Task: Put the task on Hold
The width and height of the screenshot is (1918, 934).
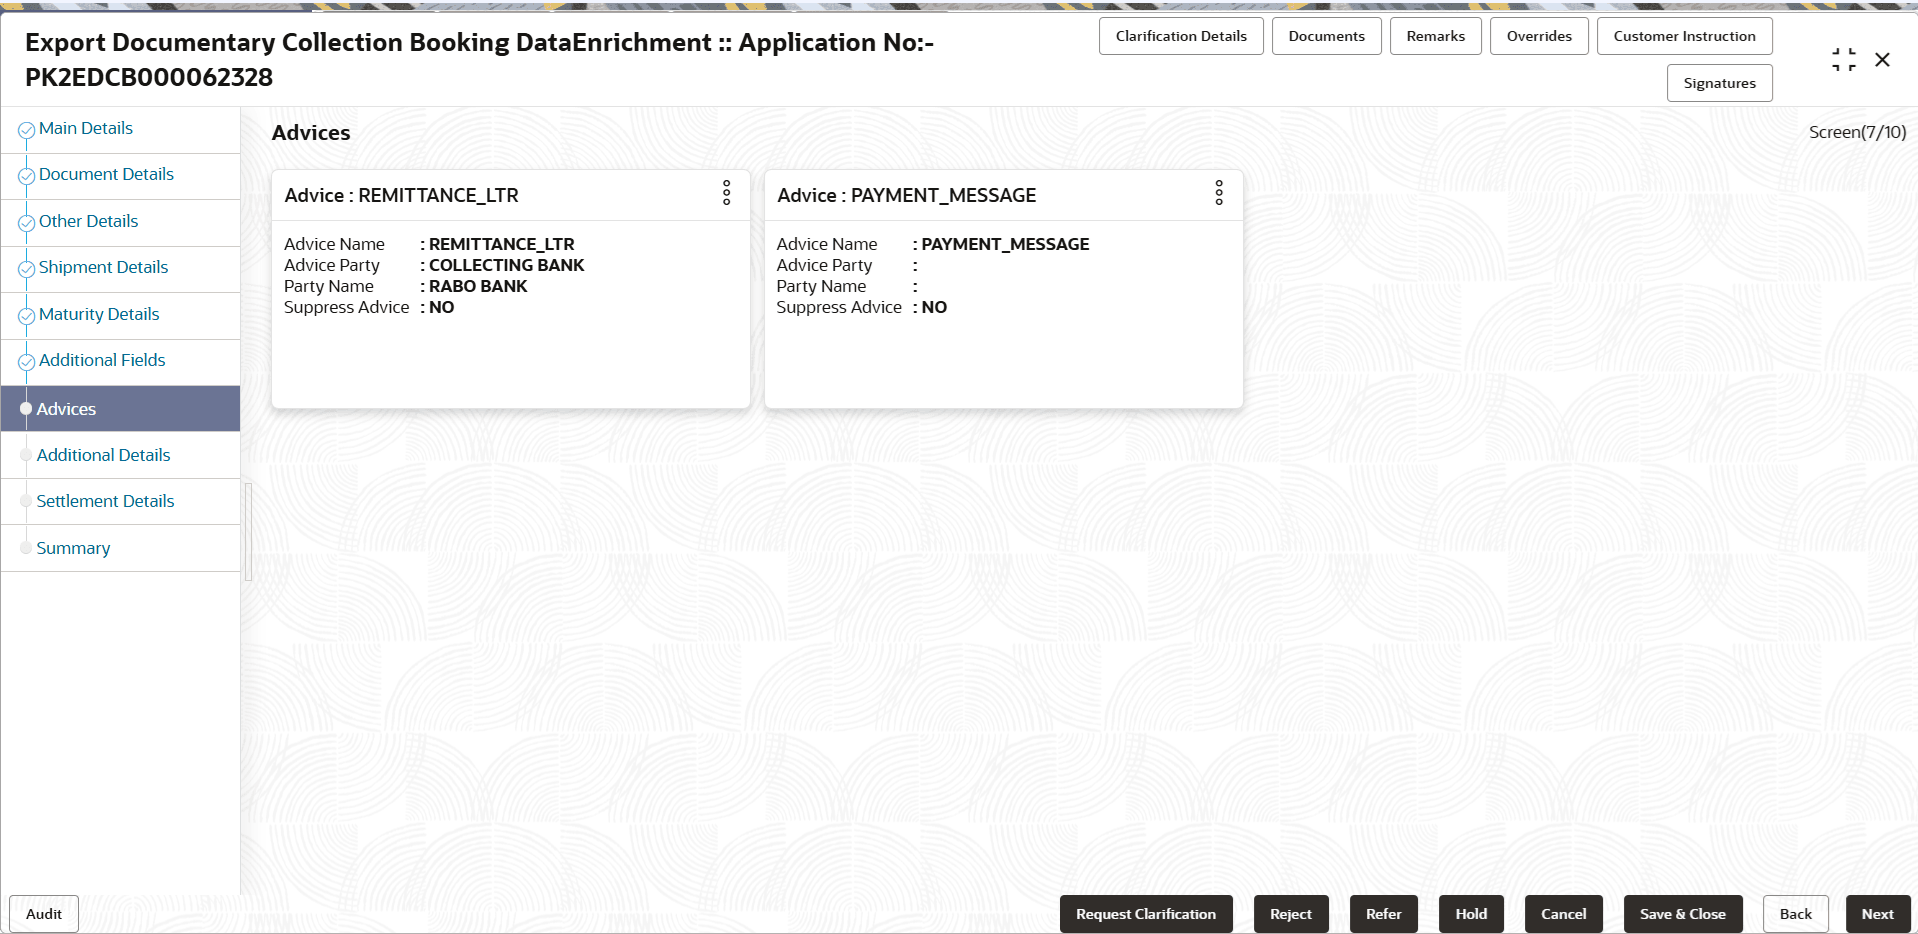Action: pos(1471,914)
